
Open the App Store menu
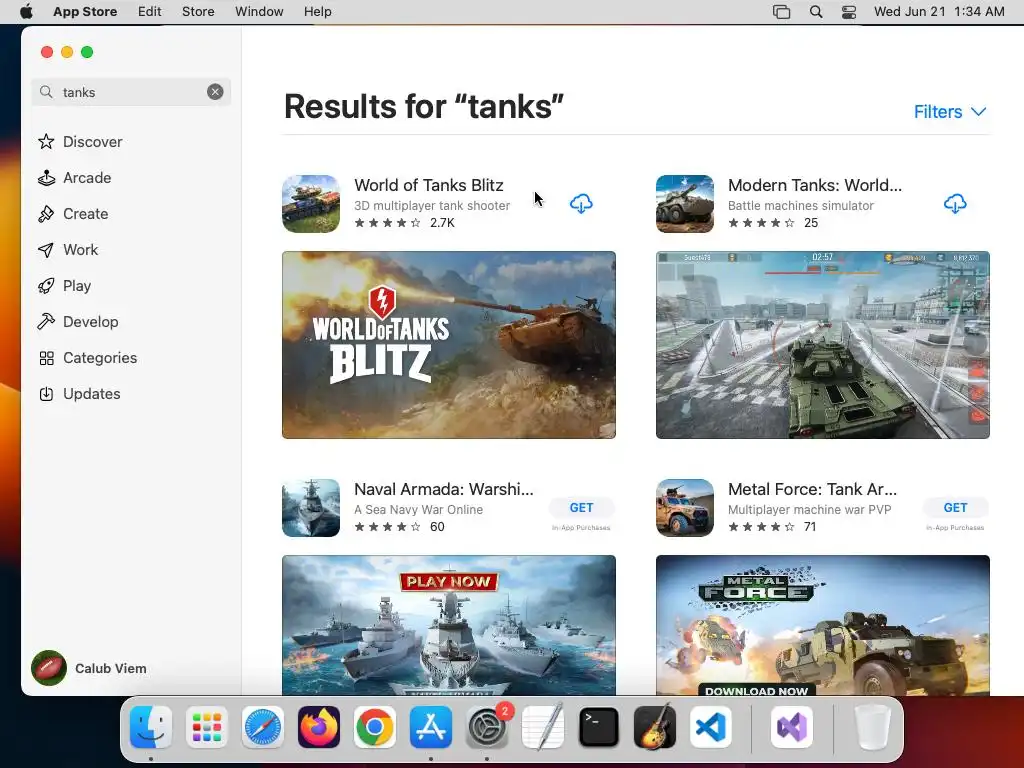[85, 12]
